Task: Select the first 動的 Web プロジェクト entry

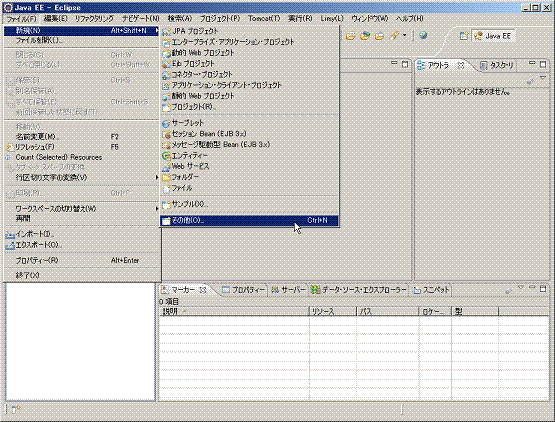Action: click(x=250, y=53)
